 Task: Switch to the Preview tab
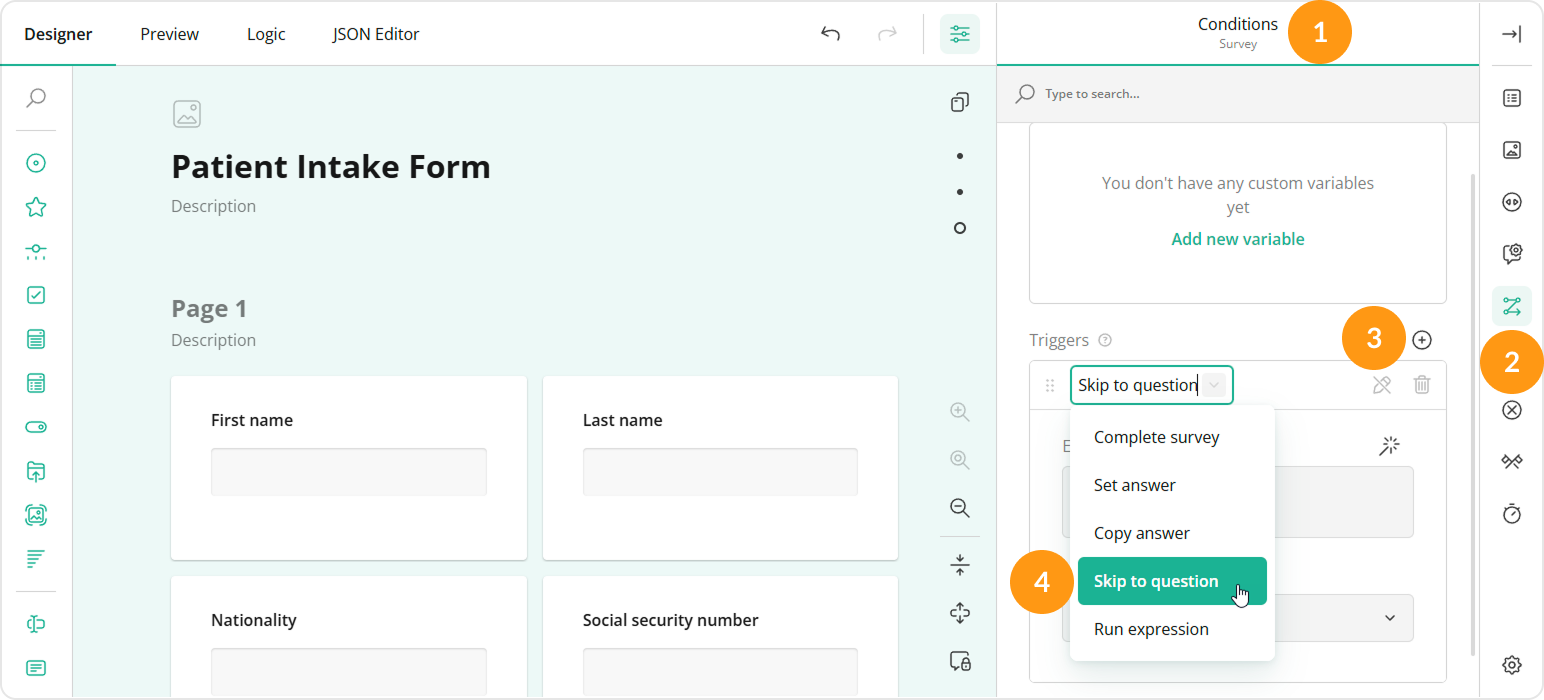[168, 33]
